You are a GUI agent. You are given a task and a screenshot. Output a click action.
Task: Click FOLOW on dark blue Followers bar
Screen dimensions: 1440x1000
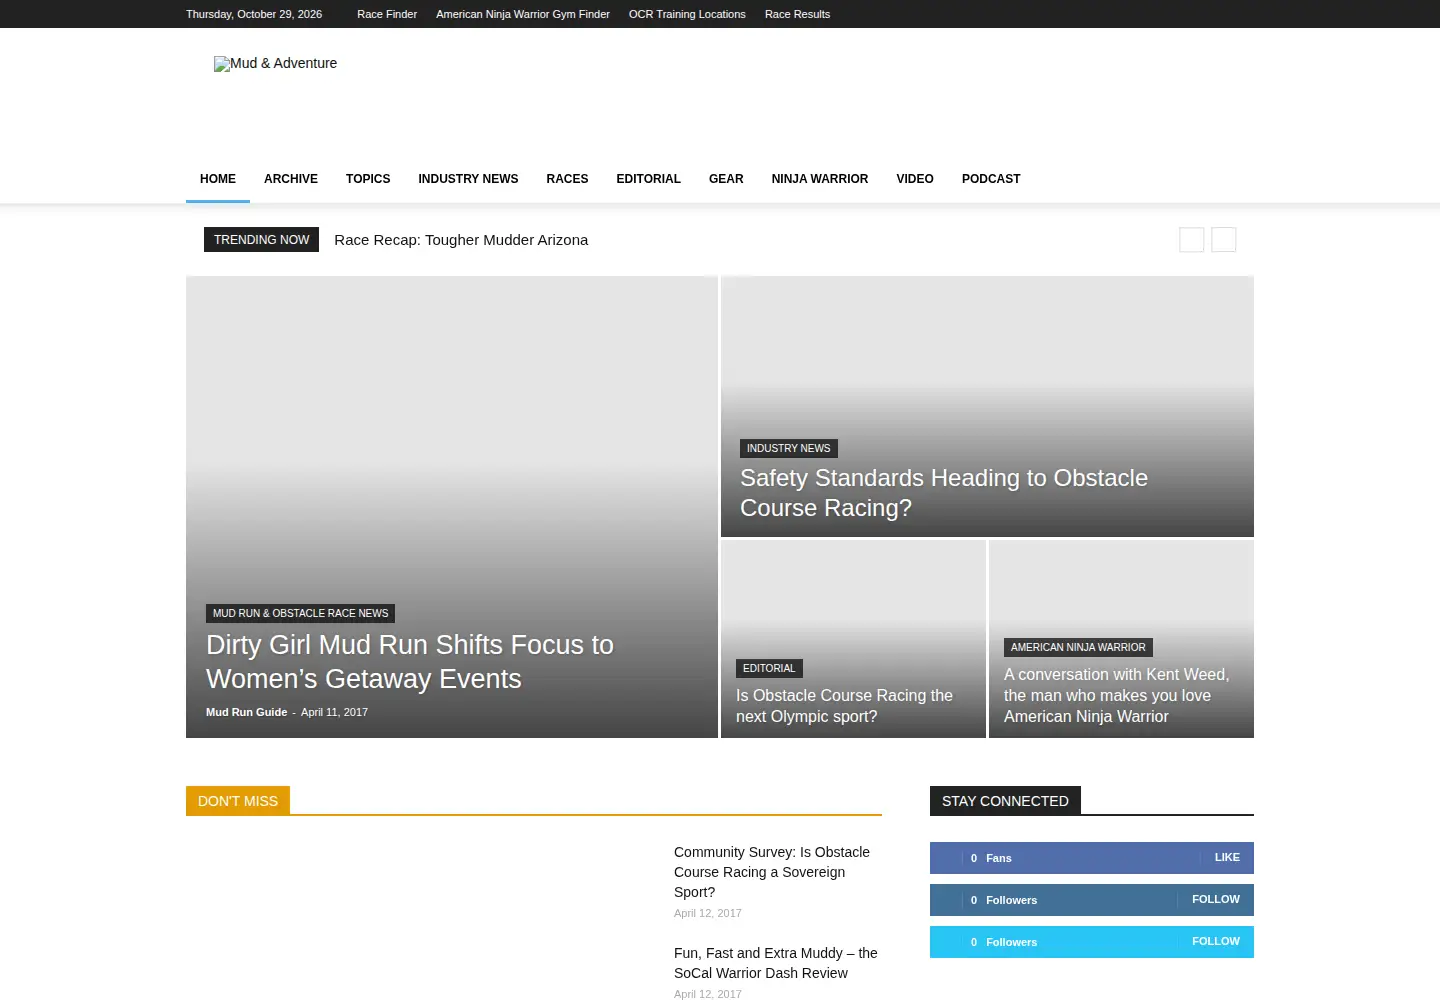pos(1216,899)
